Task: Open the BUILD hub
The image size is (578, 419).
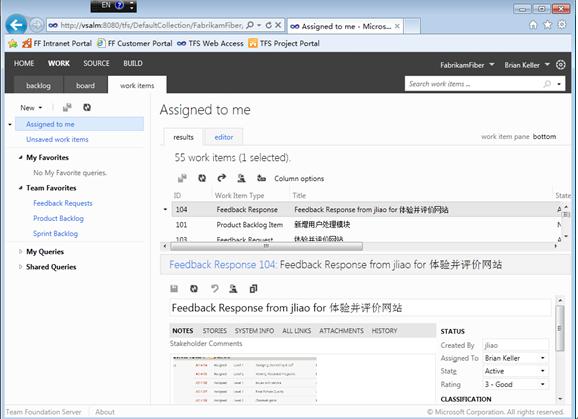Action: (133, 63)
